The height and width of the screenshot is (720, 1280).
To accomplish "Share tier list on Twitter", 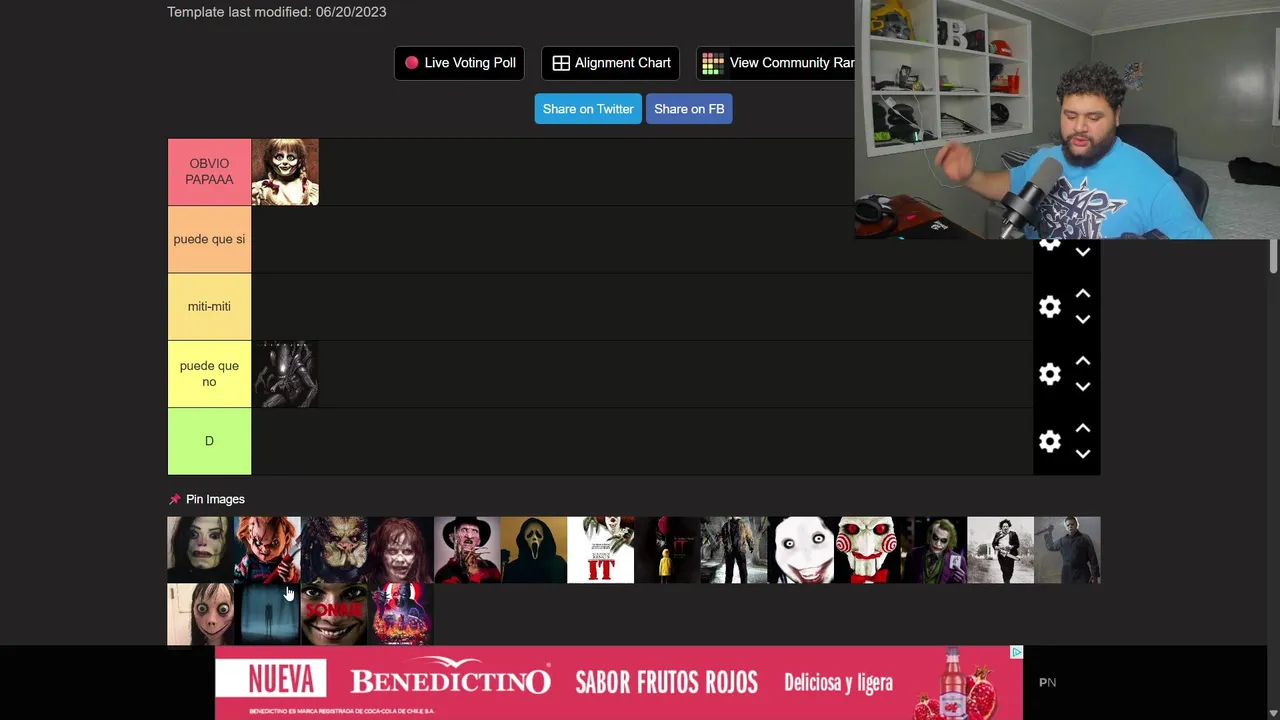I will [588, 109].
